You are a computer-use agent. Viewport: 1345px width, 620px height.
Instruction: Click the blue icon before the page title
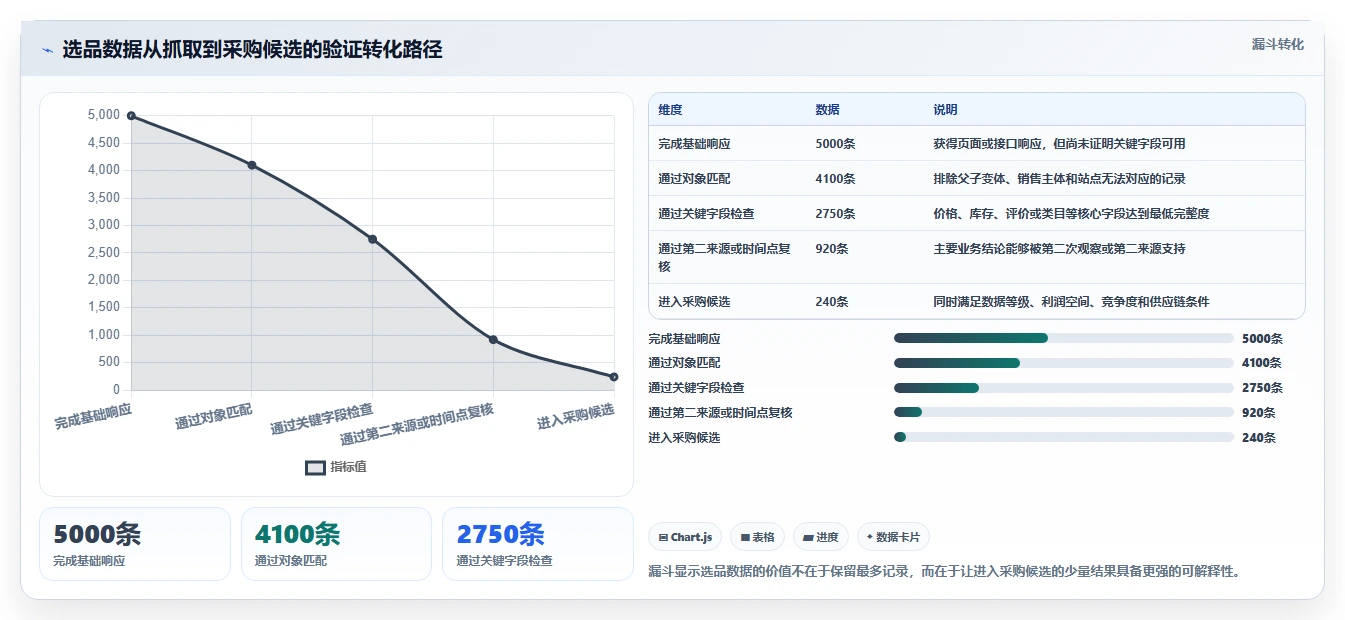[x=47, y=50]
